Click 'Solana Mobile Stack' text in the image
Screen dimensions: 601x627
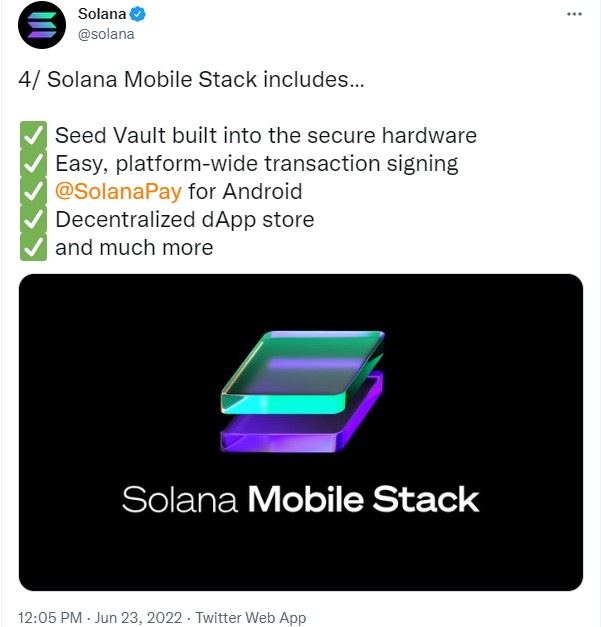(x=300, y=499)
